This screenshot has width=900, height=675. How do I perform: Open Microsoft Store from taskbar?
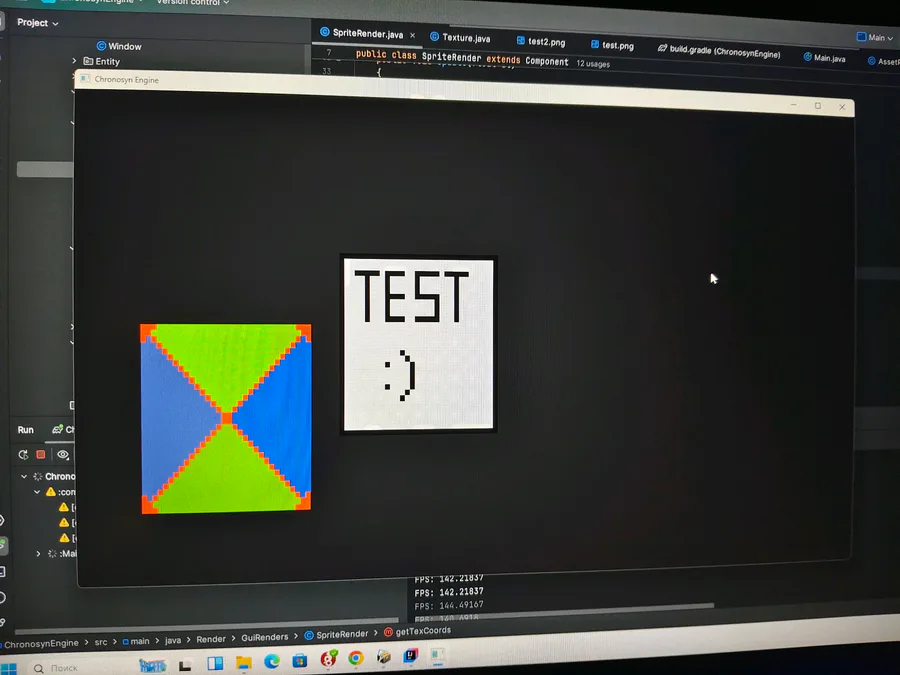coord(300,661)
